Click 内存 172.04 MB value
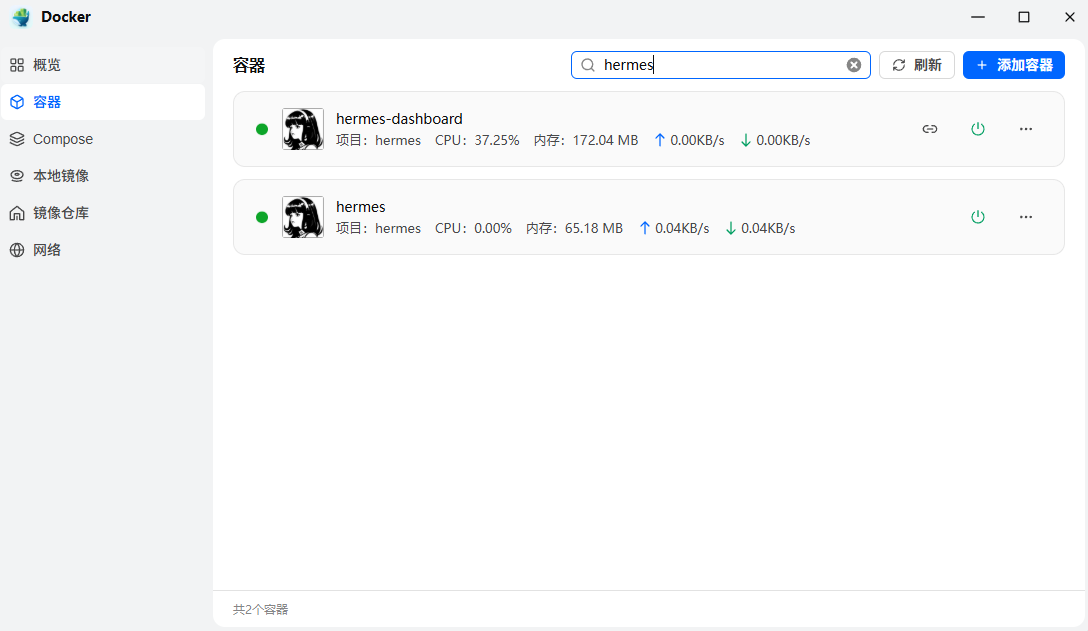The image size is (1088, 631). point(605,140)
